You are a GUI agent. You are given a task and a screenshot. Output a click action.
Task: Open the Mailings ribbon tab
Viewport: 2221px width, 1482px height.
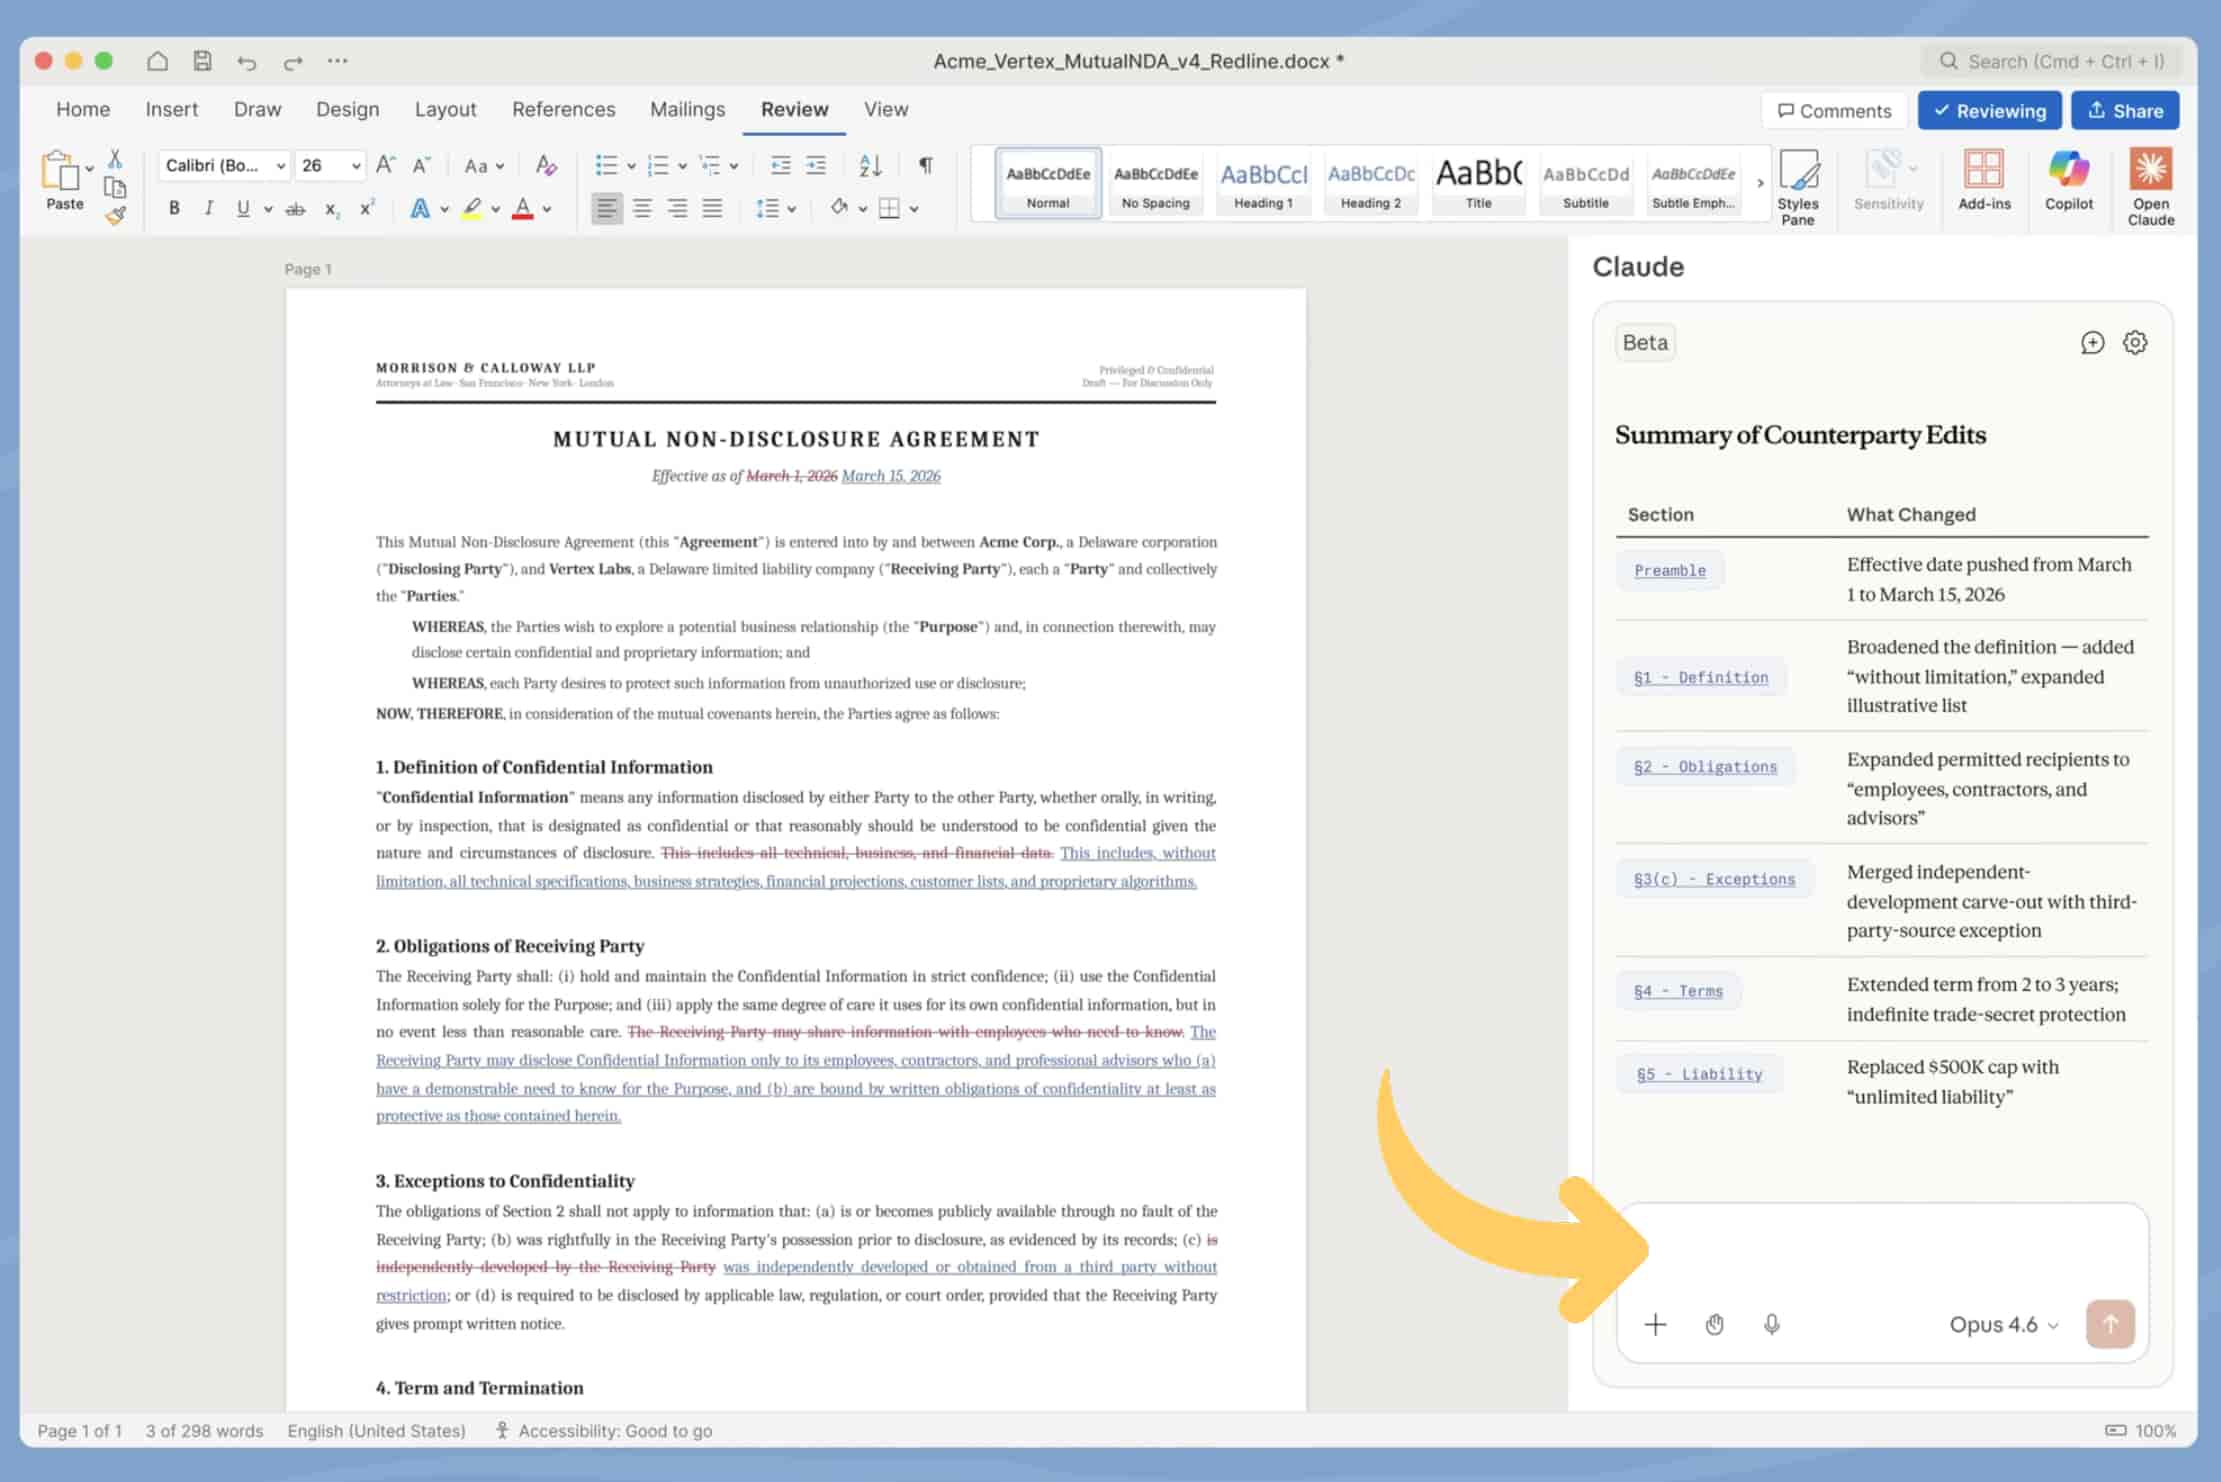tap(687, 109)
